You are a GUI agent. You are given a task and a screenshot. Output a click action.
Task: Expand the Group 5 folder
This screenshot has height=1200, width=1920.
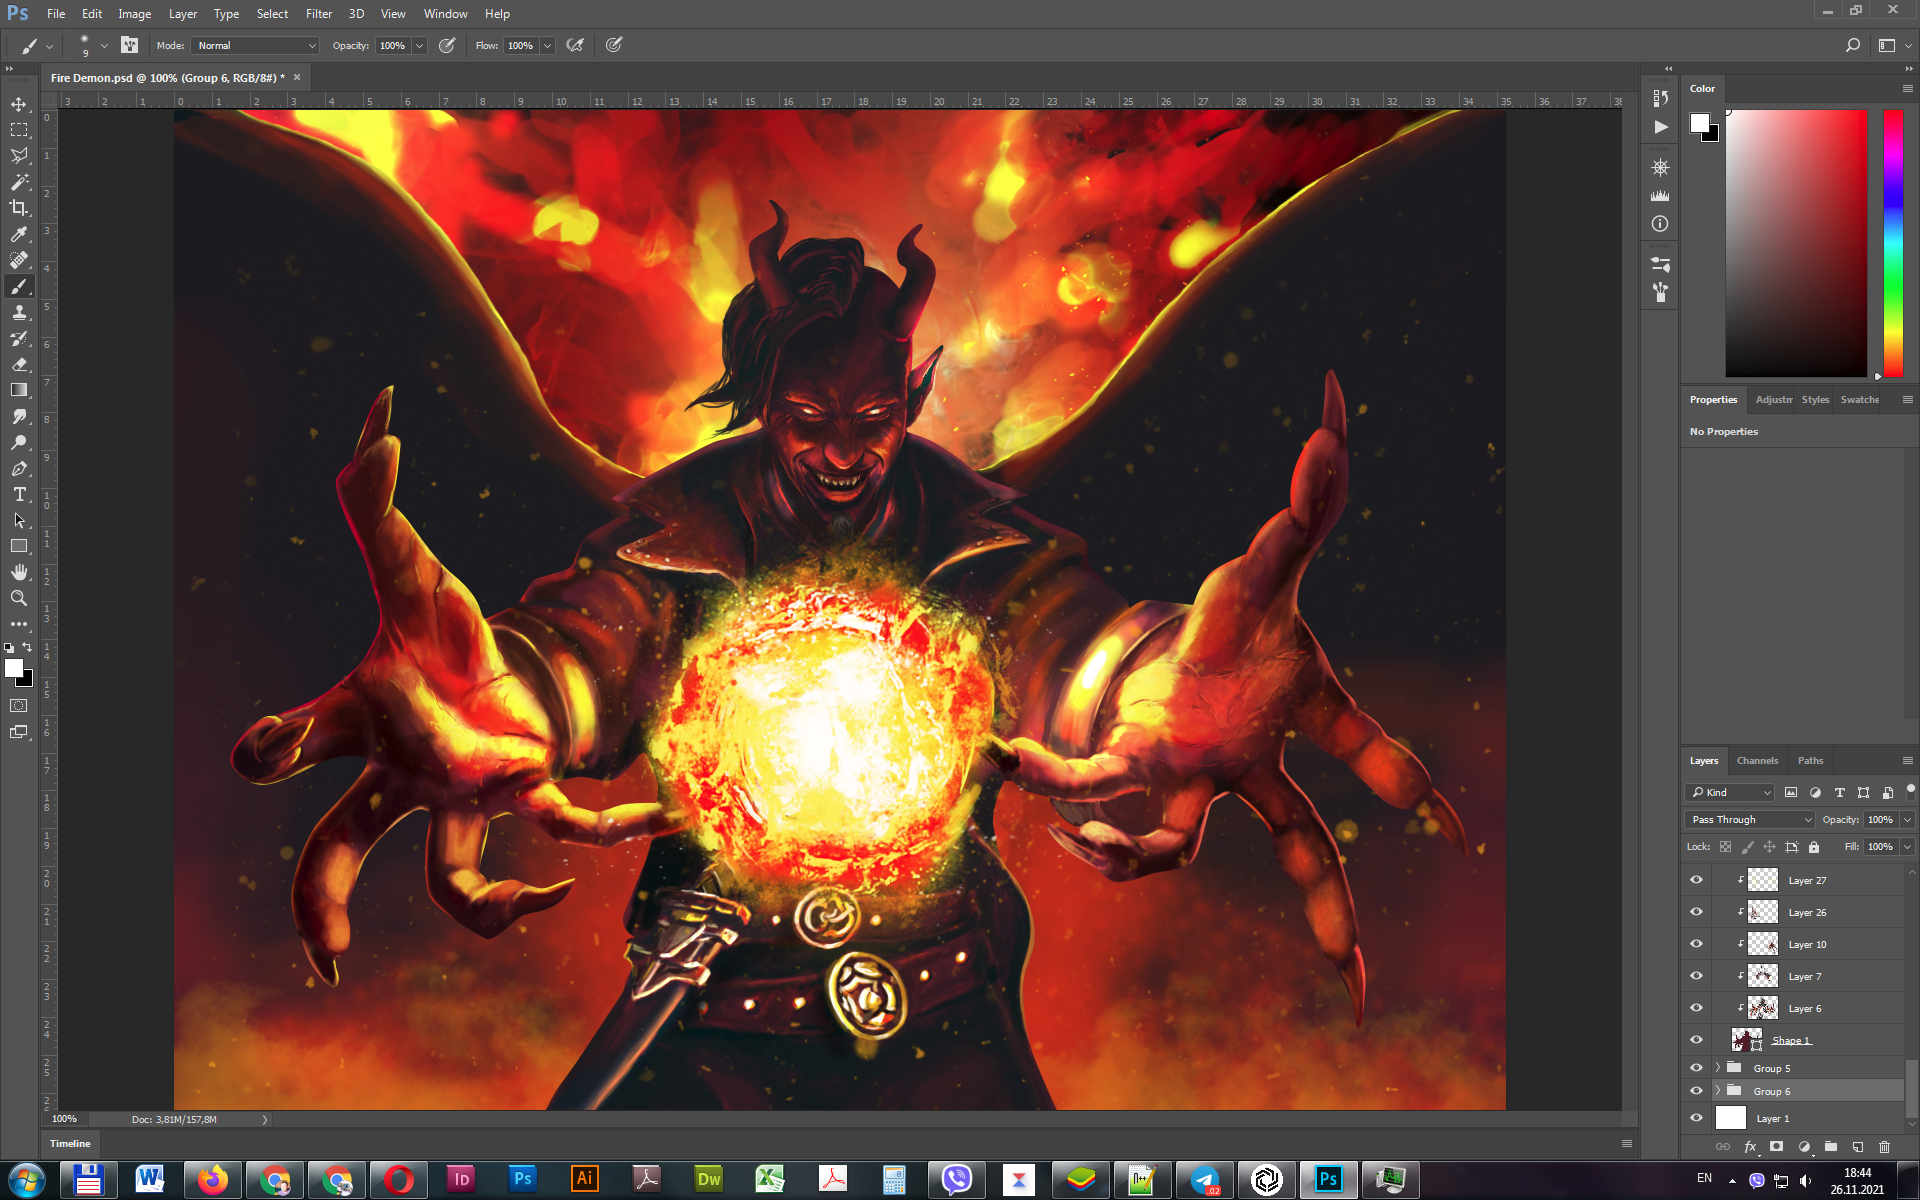point(1718,1068)
